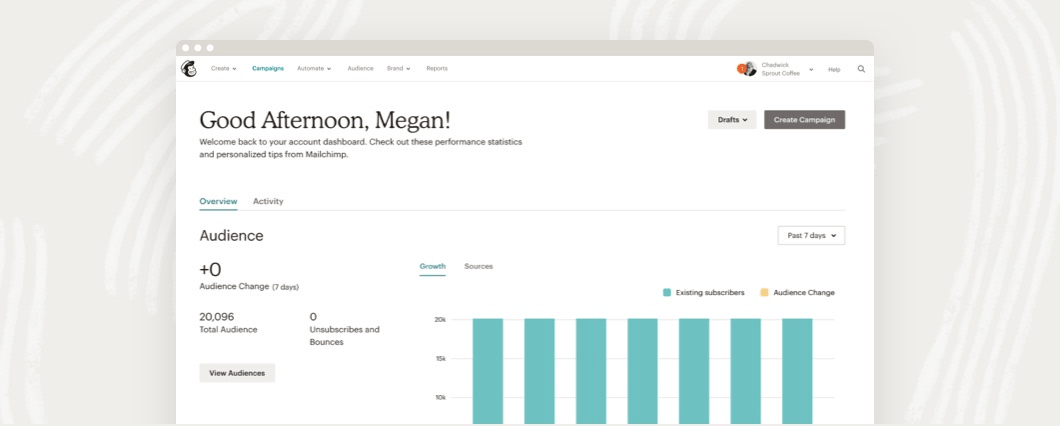Open the Drafts dropdown

click(x=732, y=120)
